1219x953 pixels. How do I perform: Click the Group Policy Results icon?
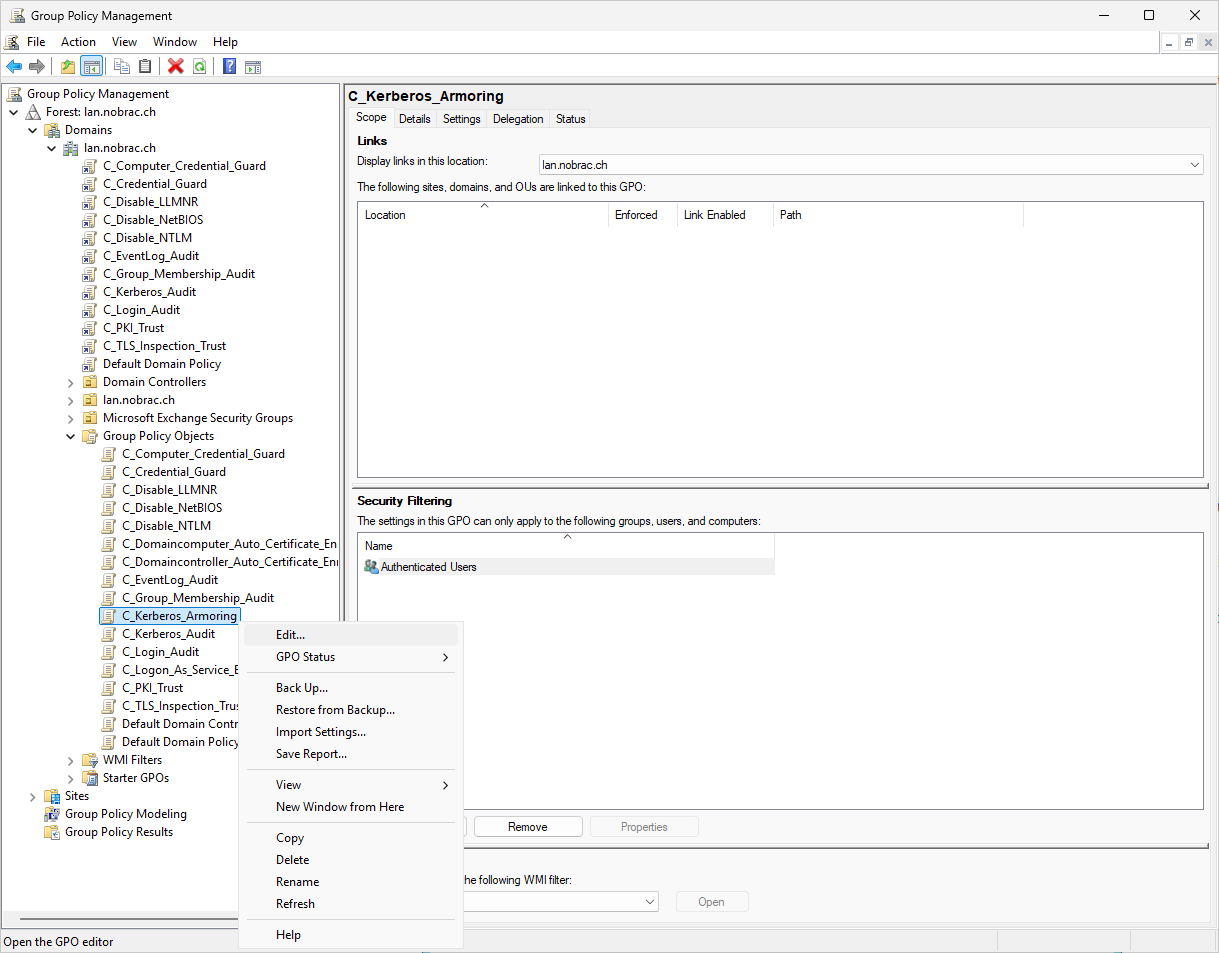[53, 832]
